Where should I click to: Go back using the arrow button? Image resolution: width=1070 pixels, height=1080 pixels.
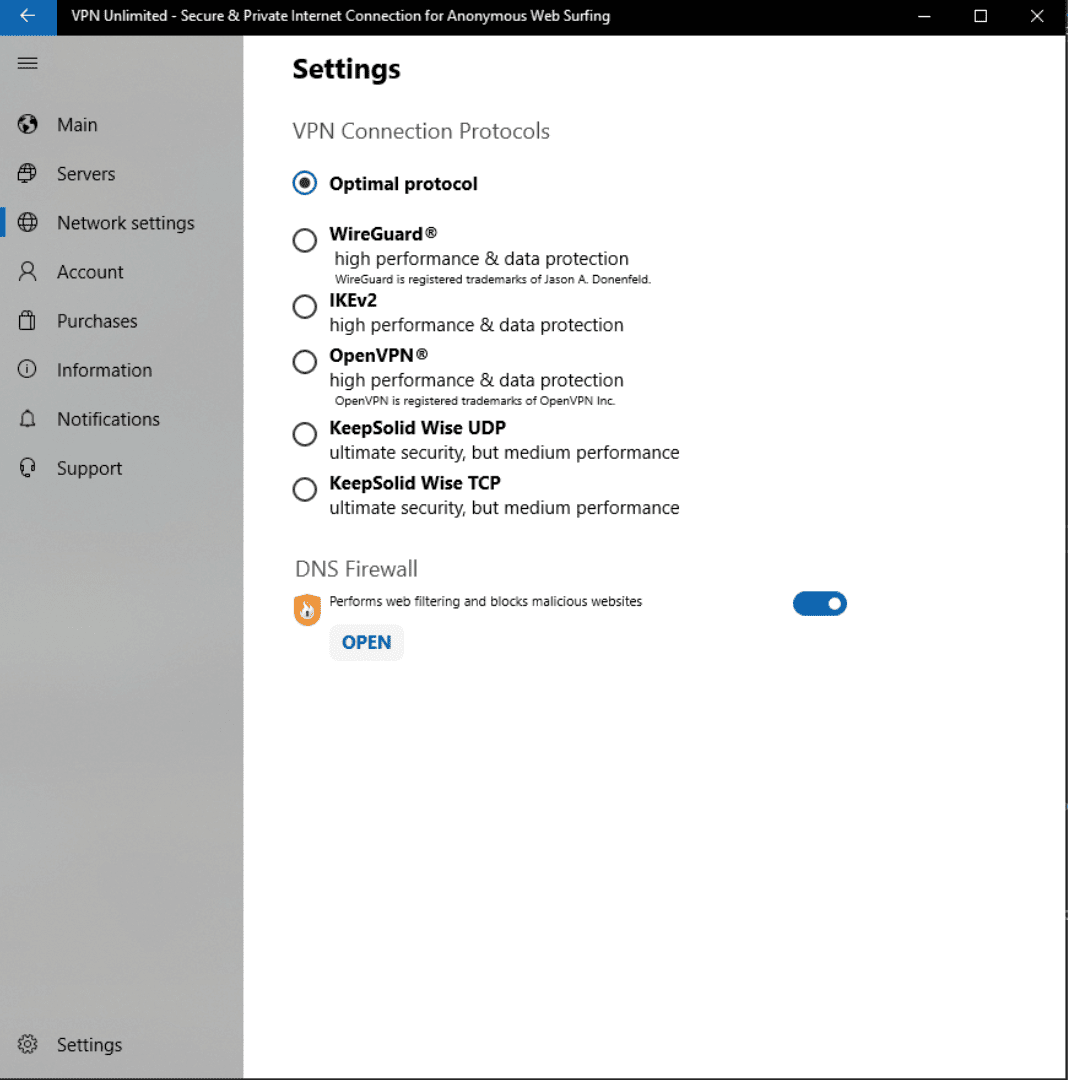coord(28,16)
